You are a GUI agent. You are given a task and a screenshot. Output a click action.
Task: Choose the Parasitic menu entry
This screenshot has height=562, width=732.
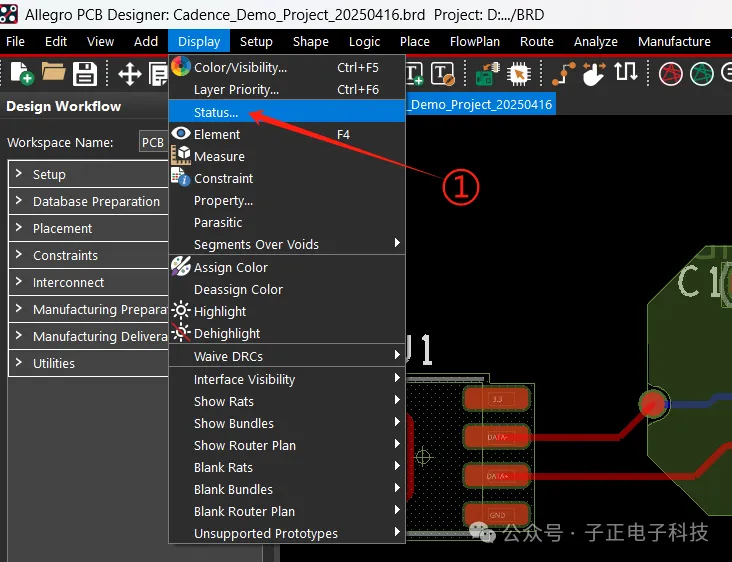pyautogui.click(x=287, y=222)
